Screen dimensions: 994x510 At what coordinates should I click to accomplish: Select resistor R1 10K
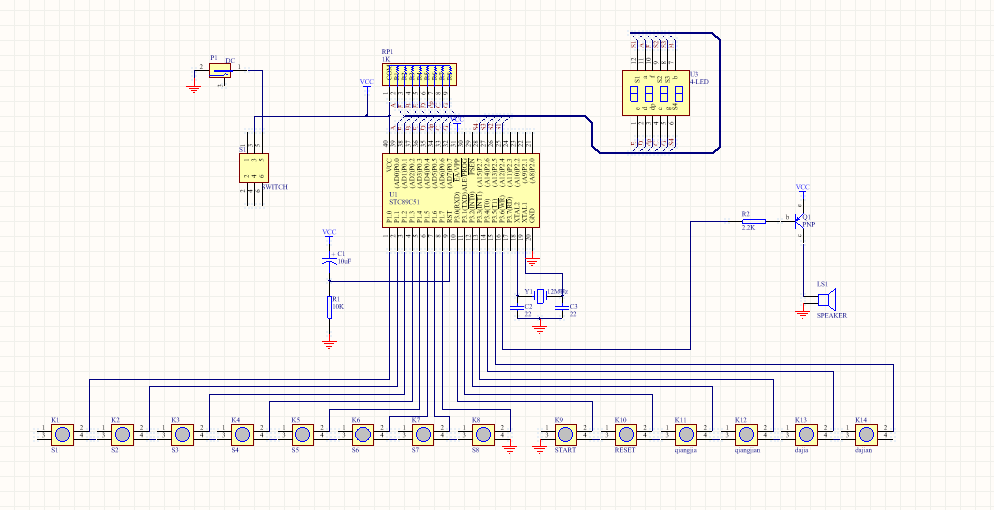pos(329,307)
